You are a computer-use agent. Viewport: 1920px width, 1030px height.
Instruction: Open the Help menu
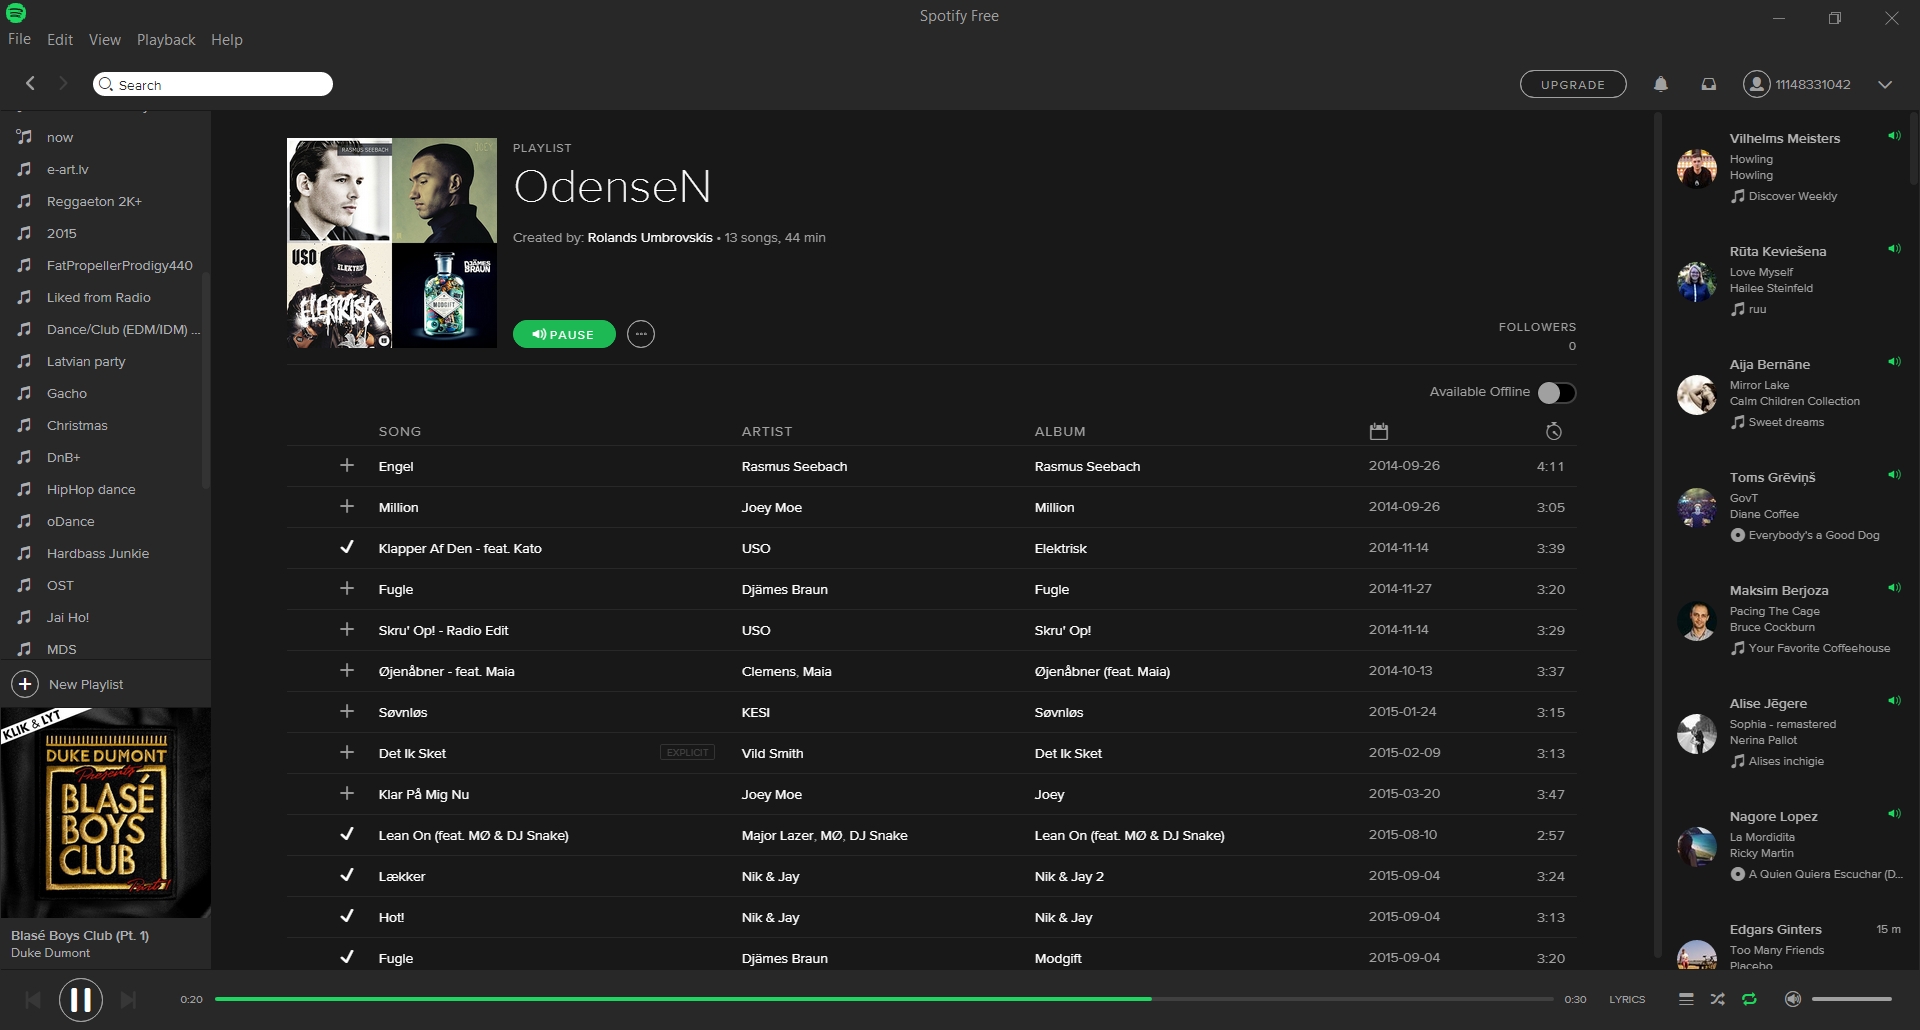[x=227, y=40]
